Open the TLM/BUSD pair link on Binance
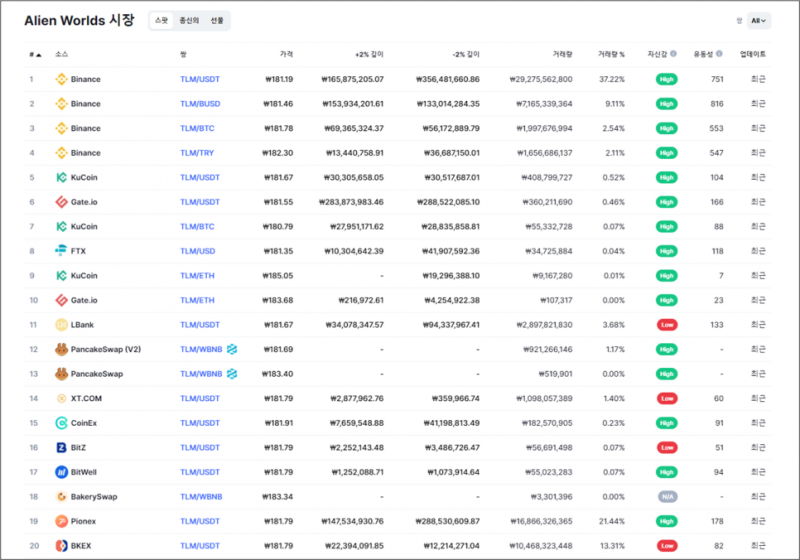This screenshot has height=560, width=800. pyautogui.click(x=200, y=104)
